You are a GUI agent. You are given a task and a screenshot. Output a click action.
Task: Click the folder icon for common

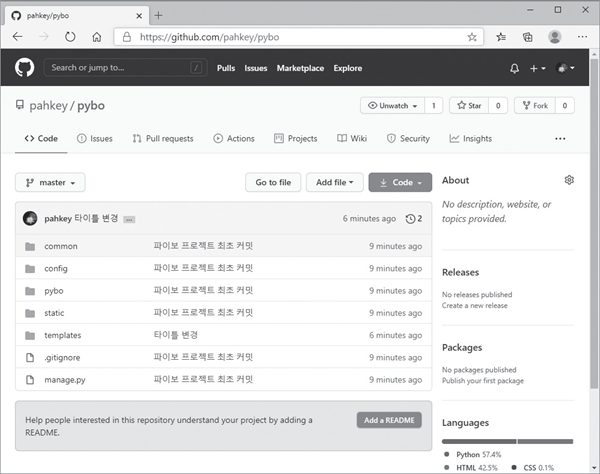[30, 246]
